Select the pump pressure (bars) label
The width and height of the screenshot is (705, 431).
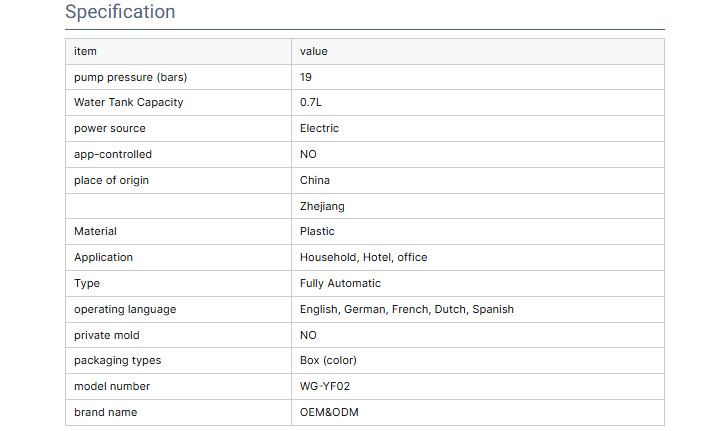[130, 77]
